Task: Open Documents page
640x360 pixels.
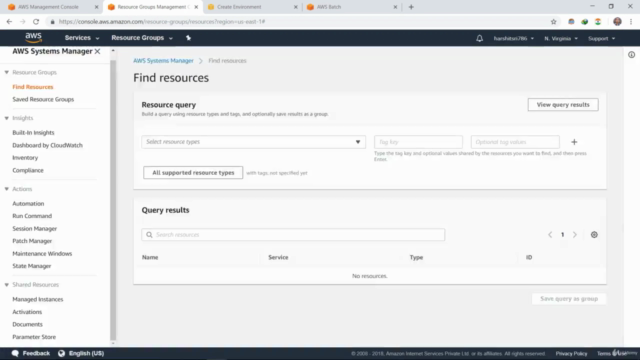Action: pos(27,324)
